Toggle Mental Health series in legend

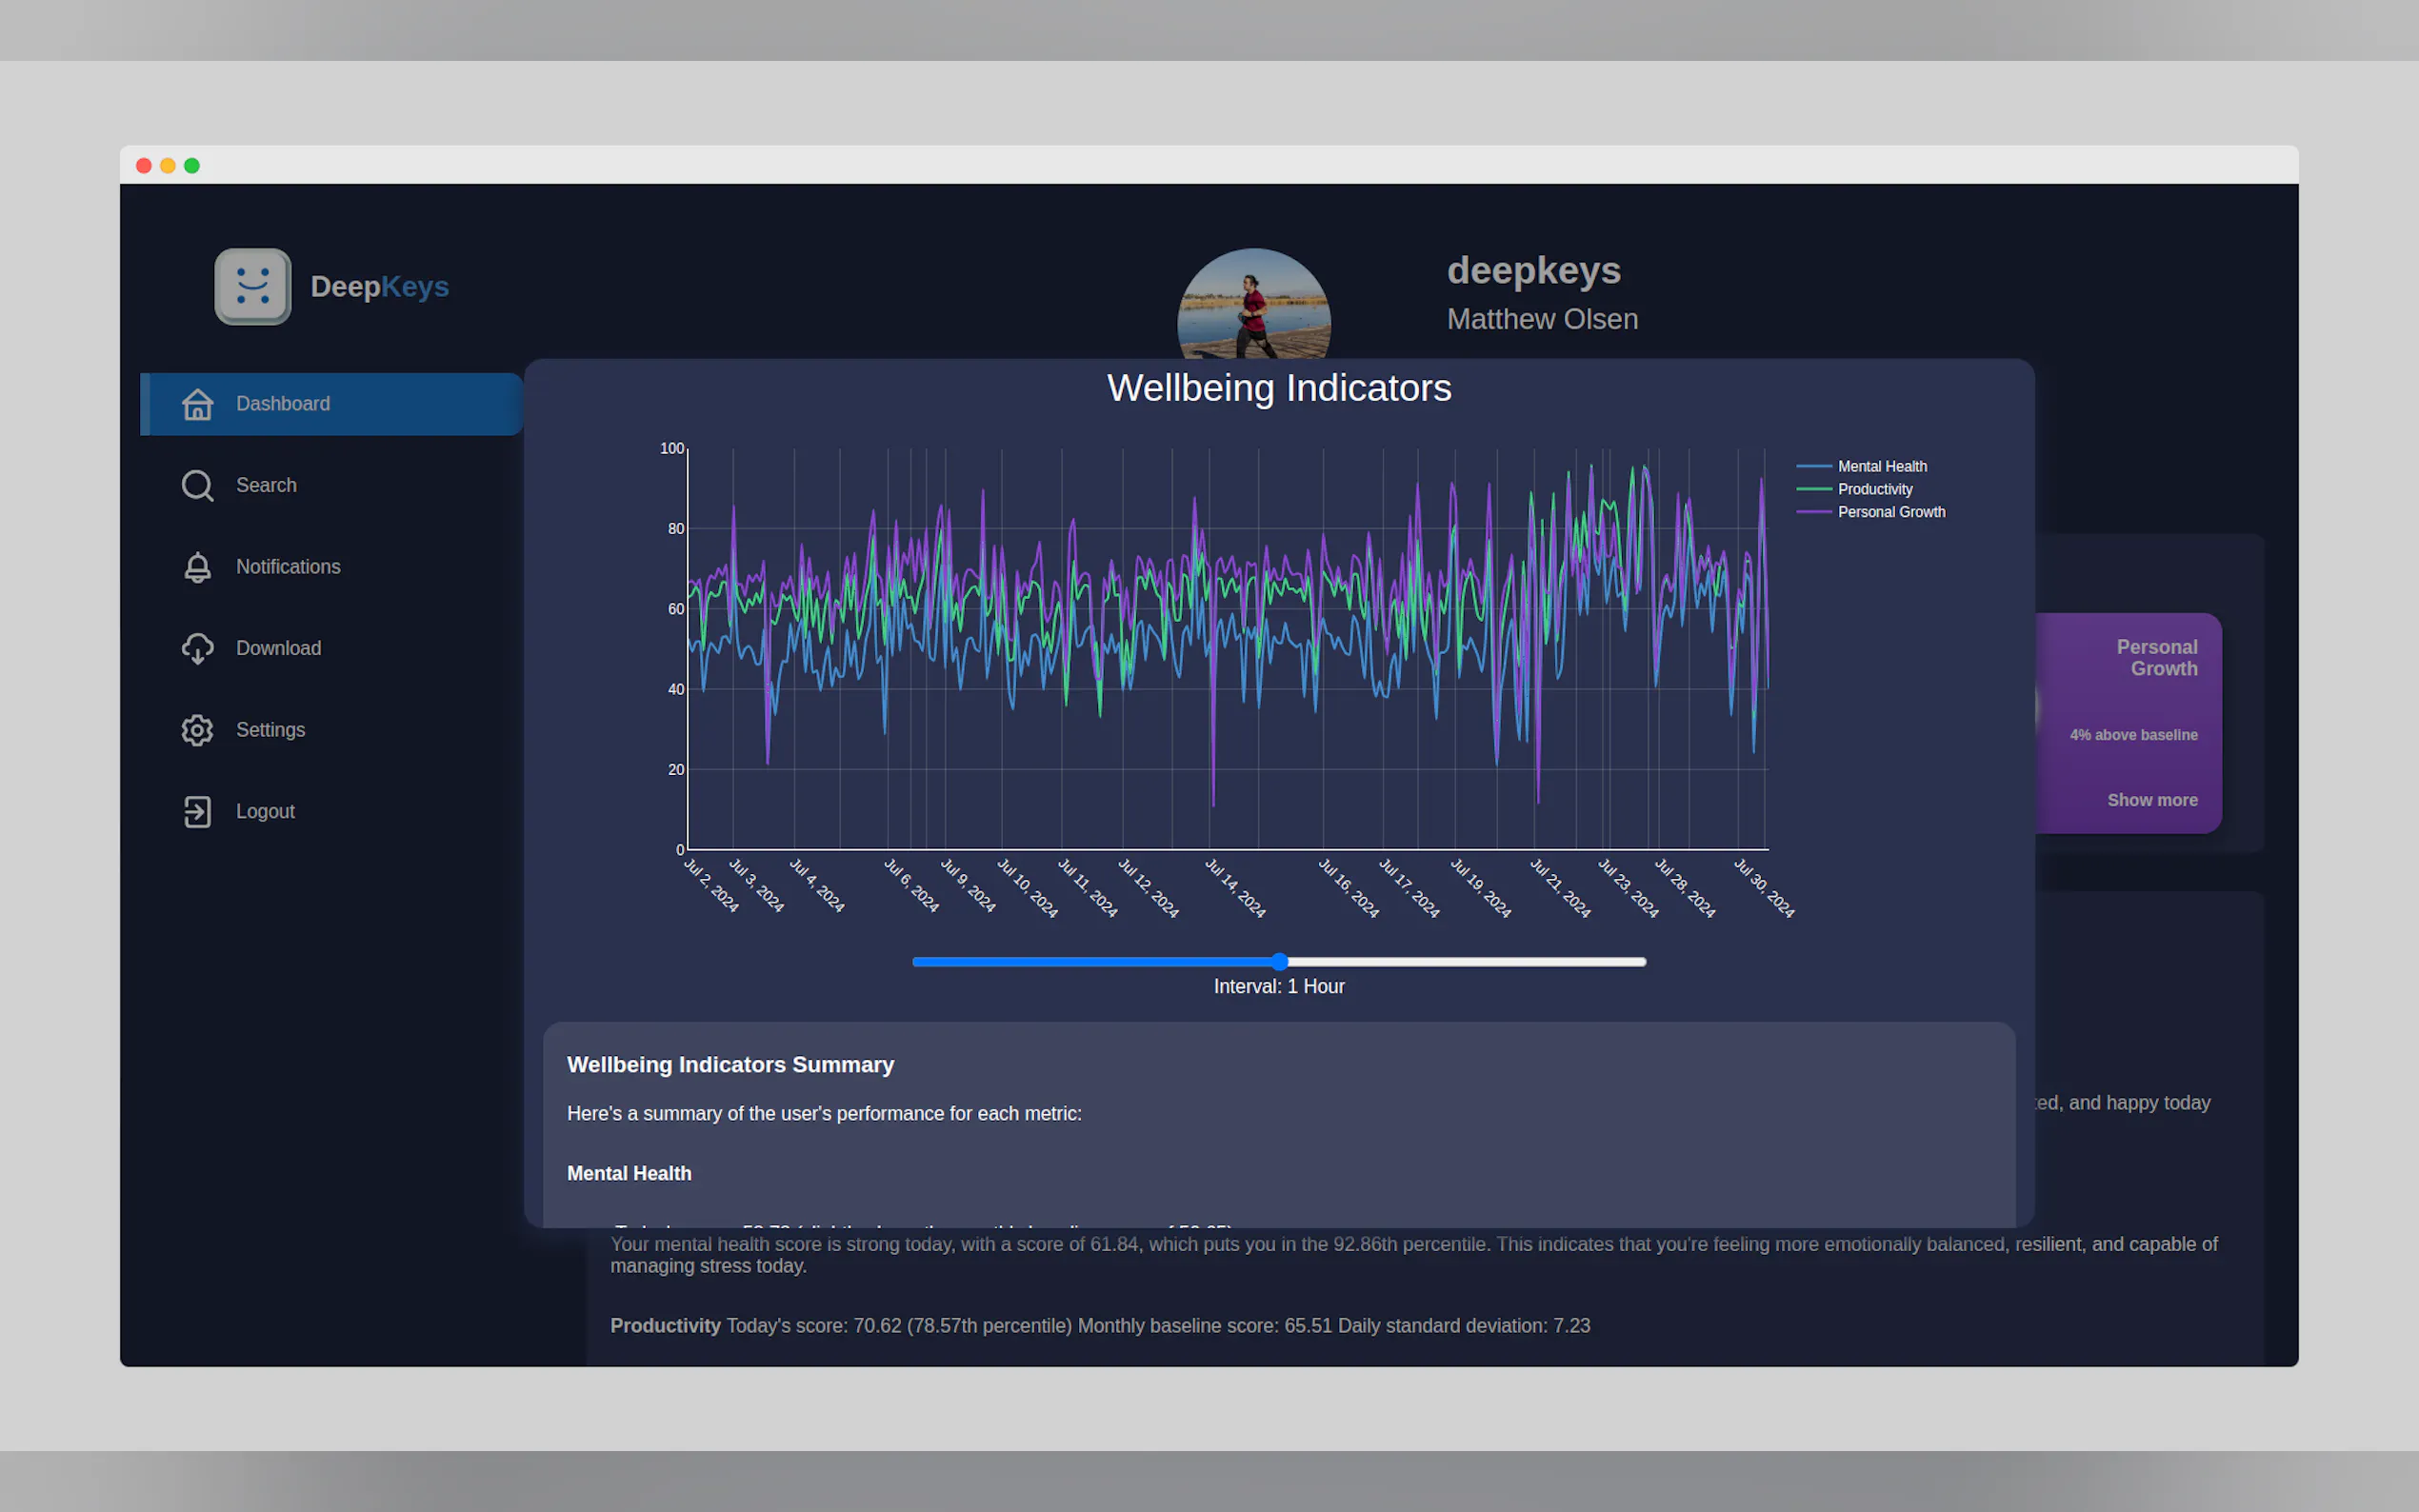[x=1881, y=467]
